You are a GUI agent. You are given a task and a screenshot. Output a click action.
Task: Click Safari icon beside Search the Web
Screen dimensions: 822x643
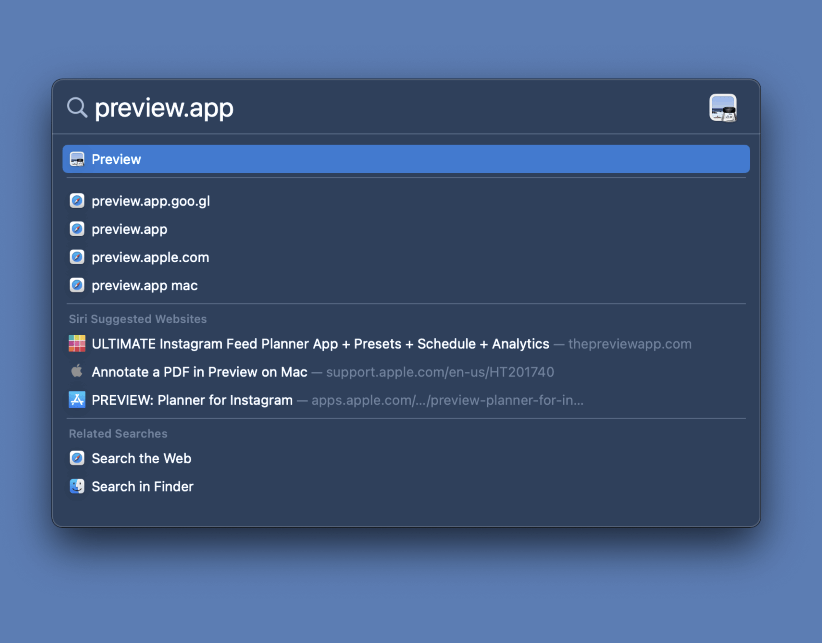77,458
